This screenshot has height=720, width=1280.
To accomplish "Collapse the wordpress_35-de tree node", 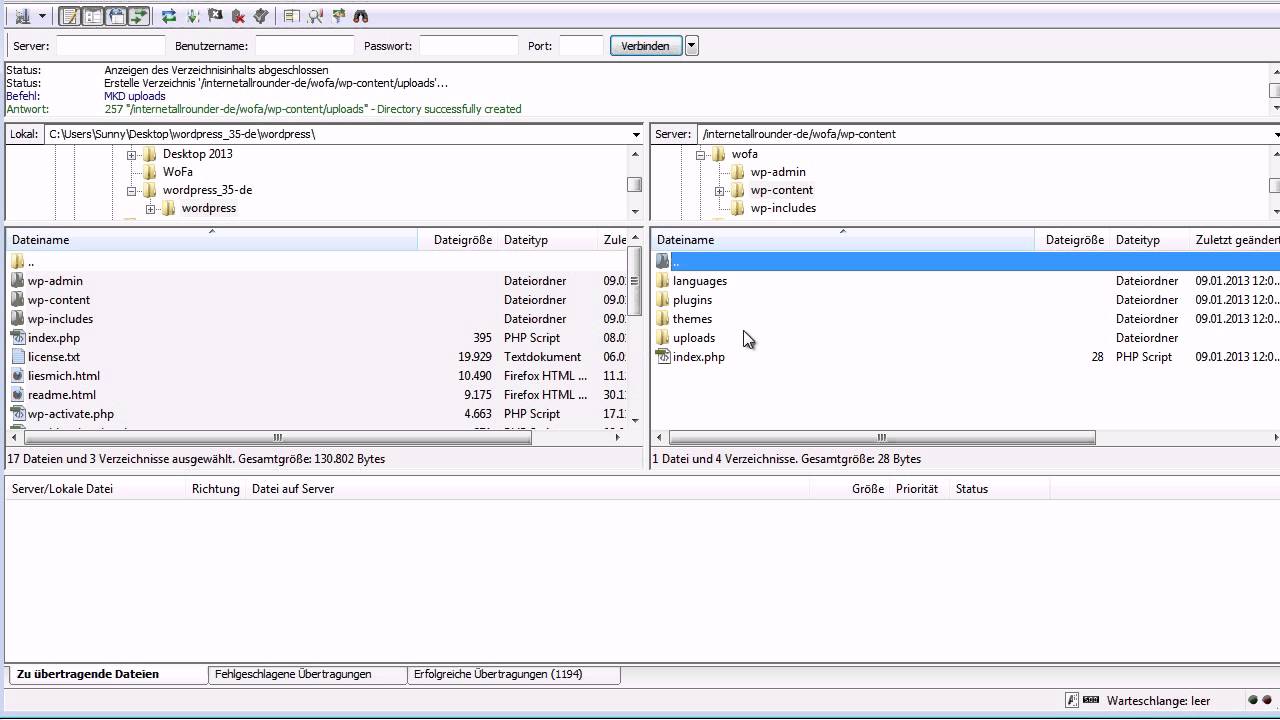I will click(131, 191).
